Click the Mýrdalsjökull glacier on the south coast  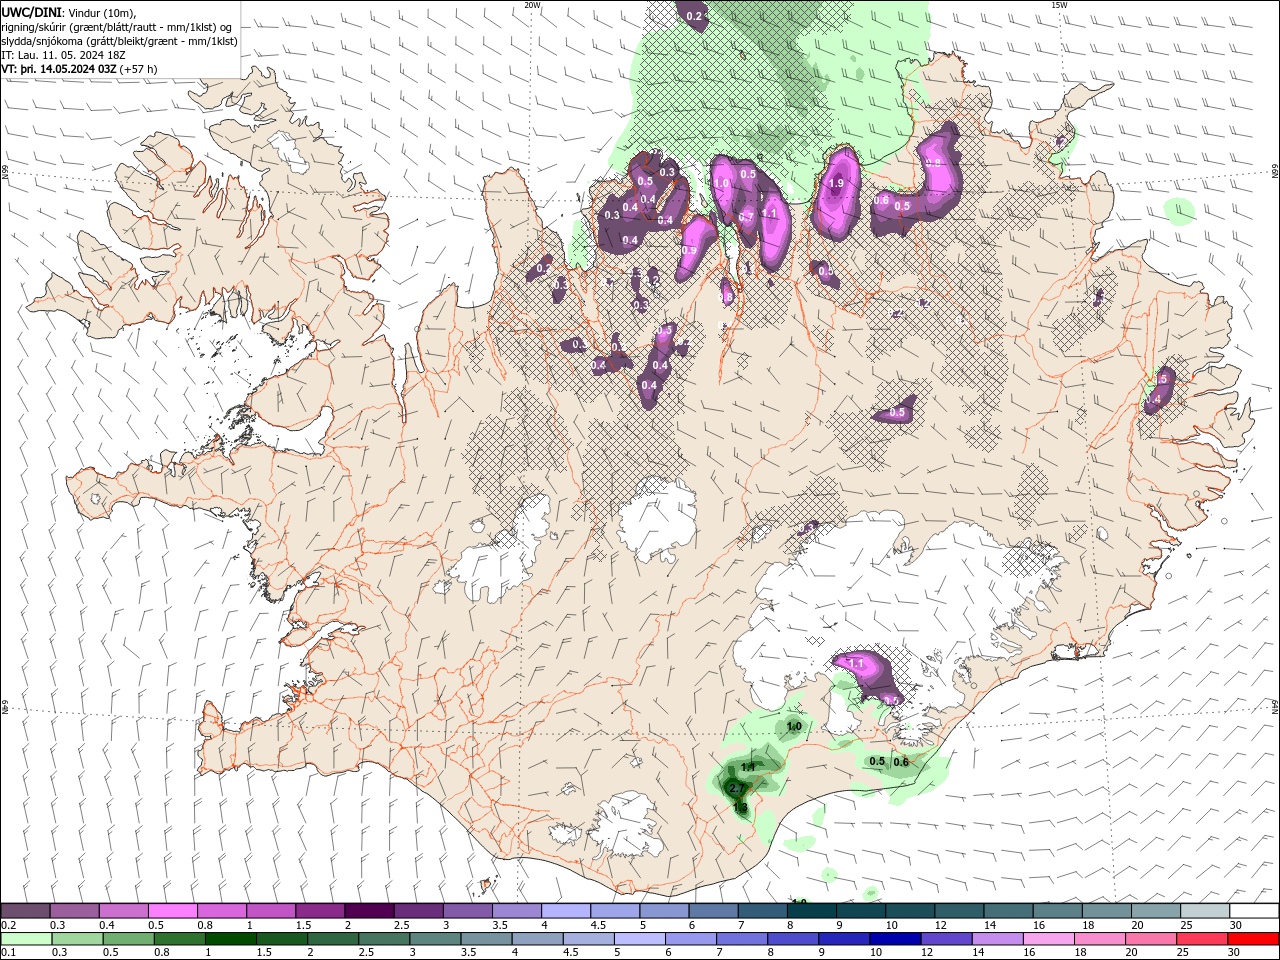pos(628,826)
